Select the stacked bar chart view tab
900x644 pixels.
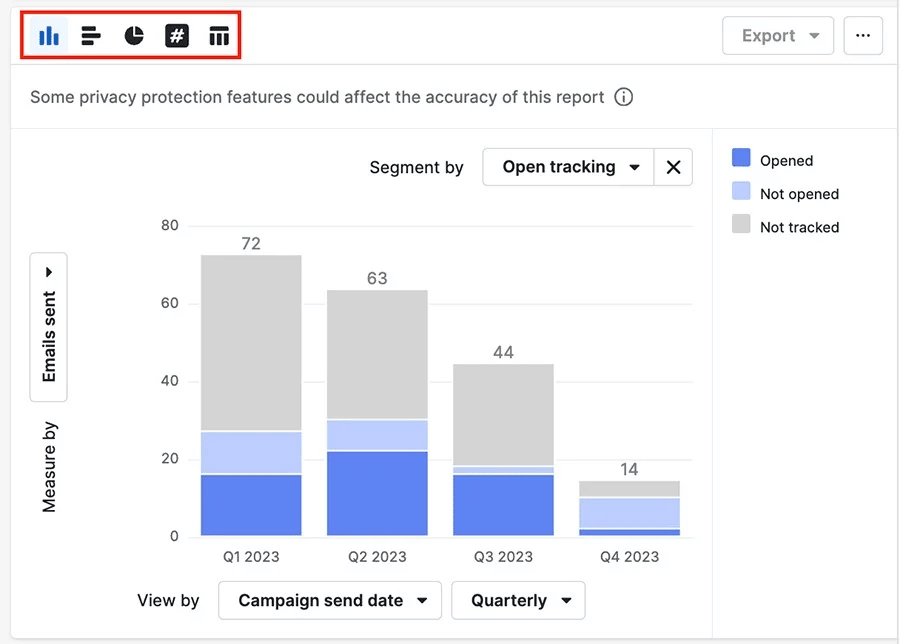click(x=49, y=35)
